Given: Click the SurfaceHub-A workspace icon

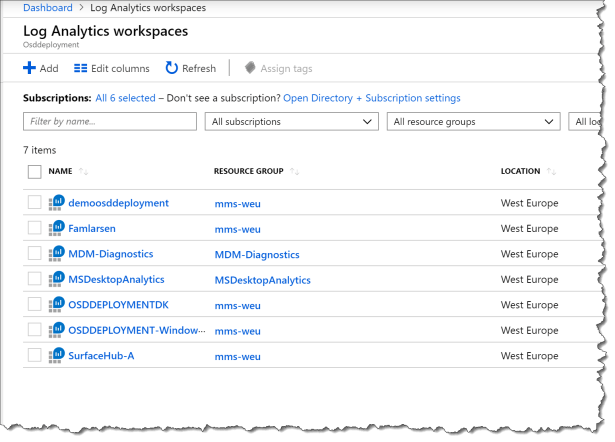Looking at the screenshot, I should click(56, 356).
